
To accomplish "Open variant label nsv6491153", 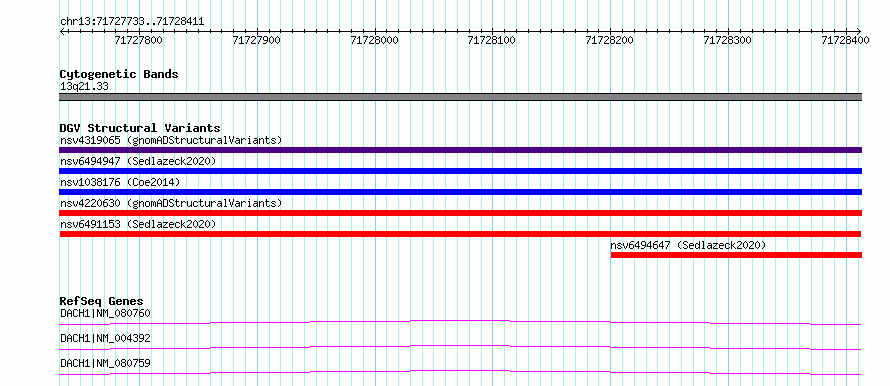I will 138,224.
